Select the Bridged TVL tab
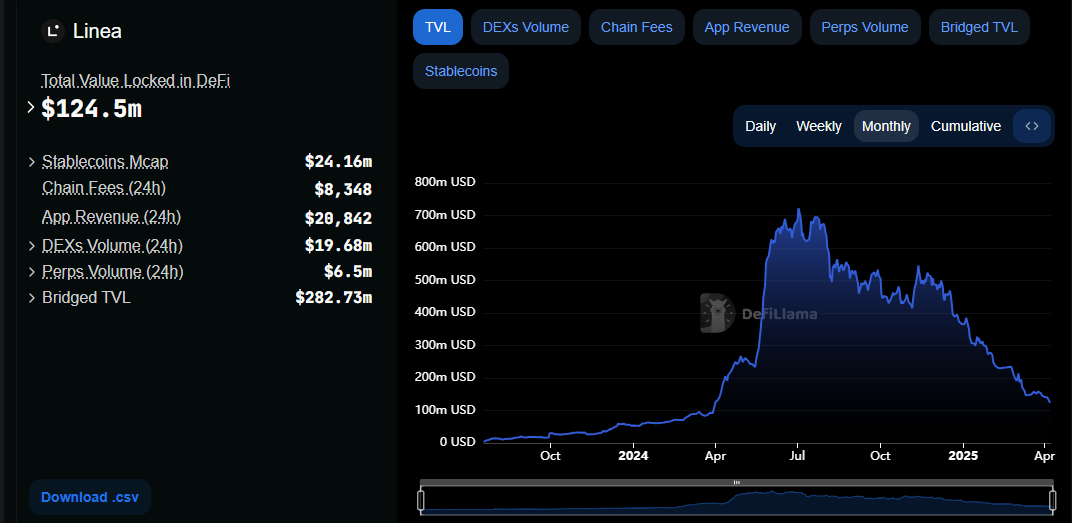This screenshot has width=1072, height=523. tap(979, 27)
